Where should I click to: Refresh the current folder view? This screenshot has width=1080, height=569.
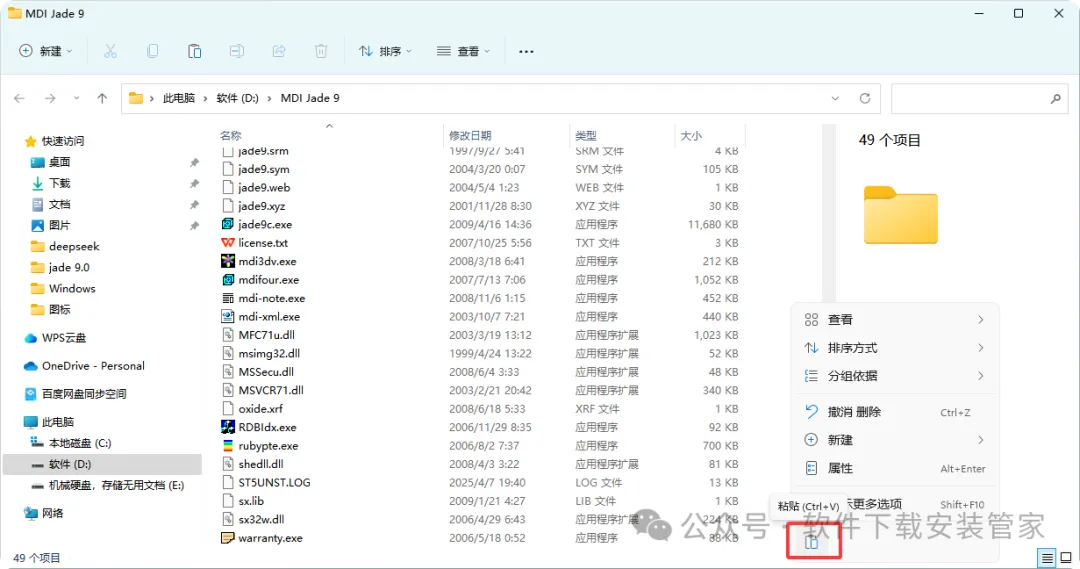click(x=864, y=99)
